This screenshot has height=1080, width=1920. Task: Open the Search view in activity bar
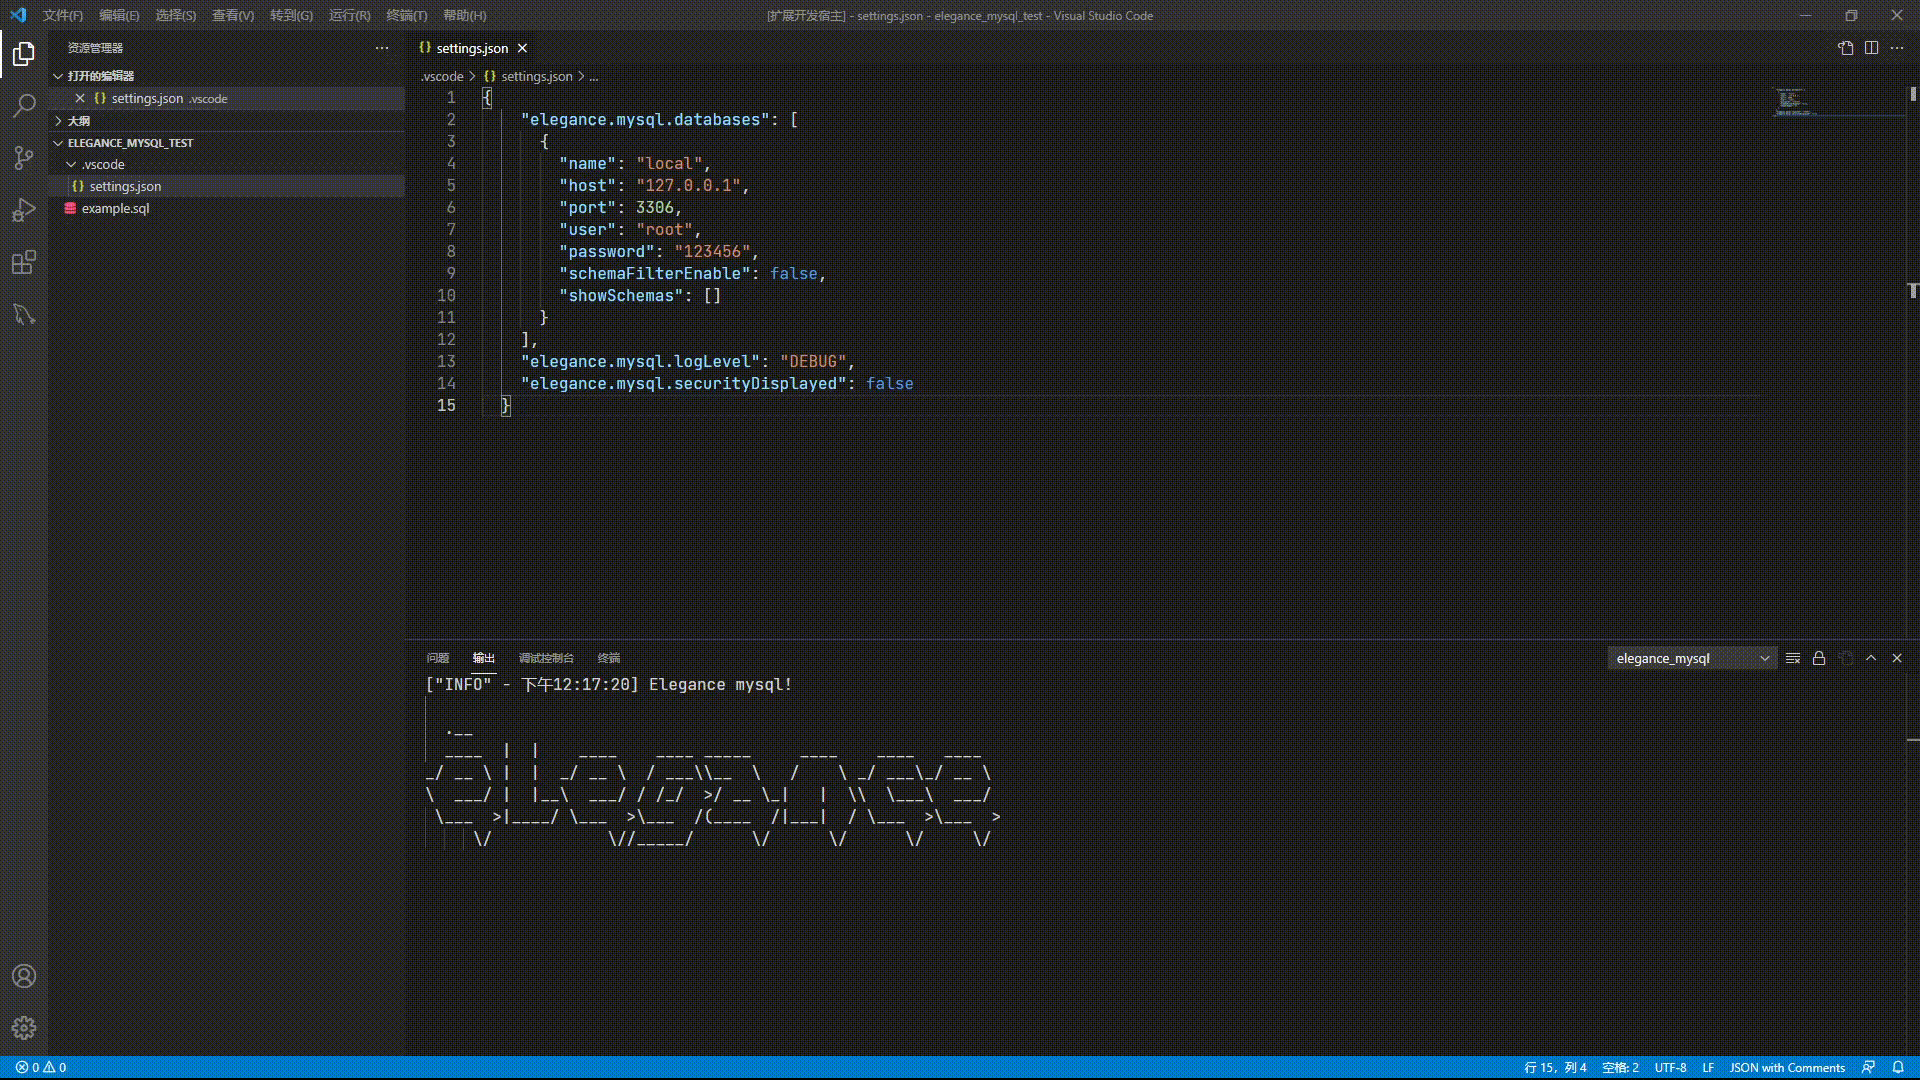(24, 105)
